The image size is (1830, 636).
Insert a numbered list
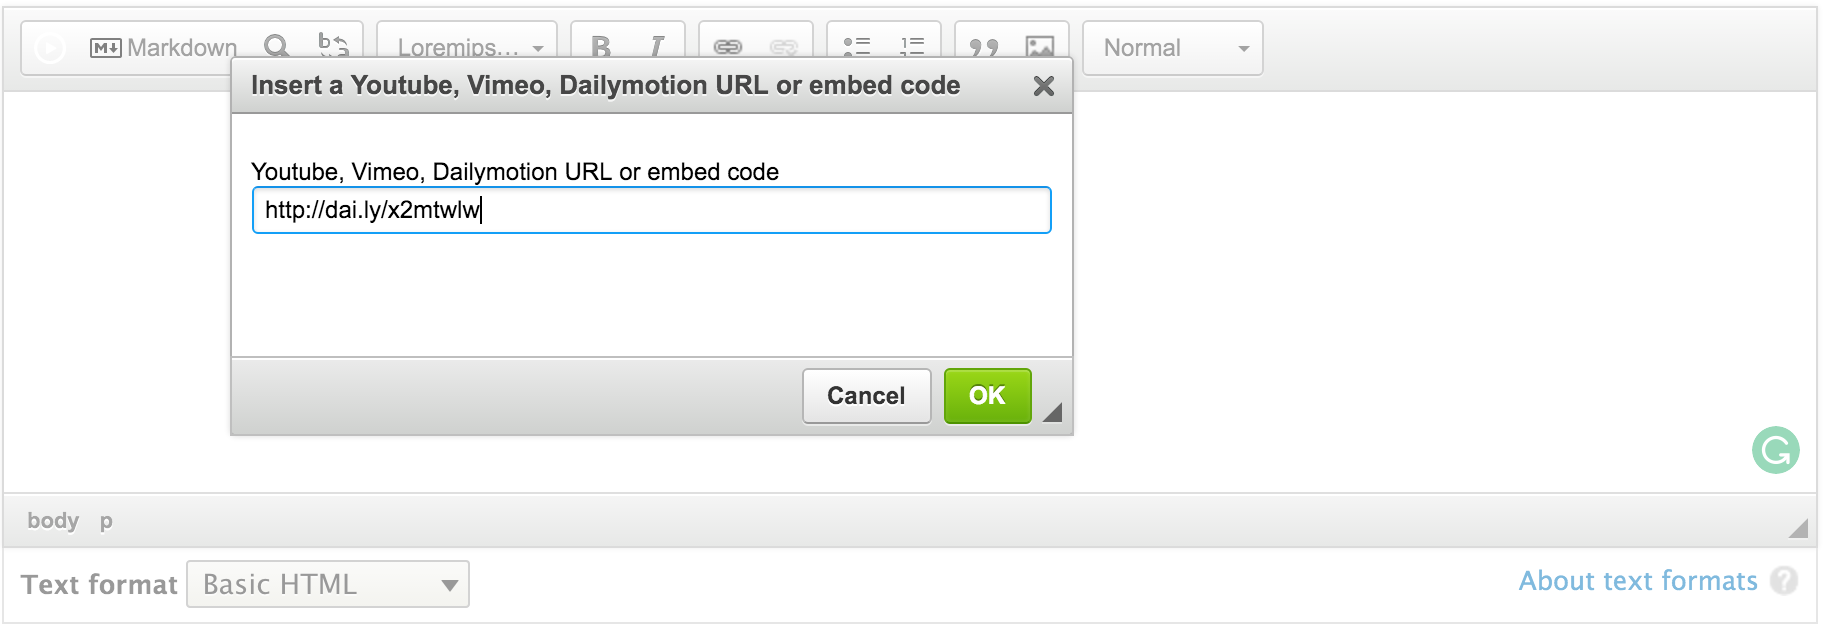pyautogui.click(x=912, y=47)
